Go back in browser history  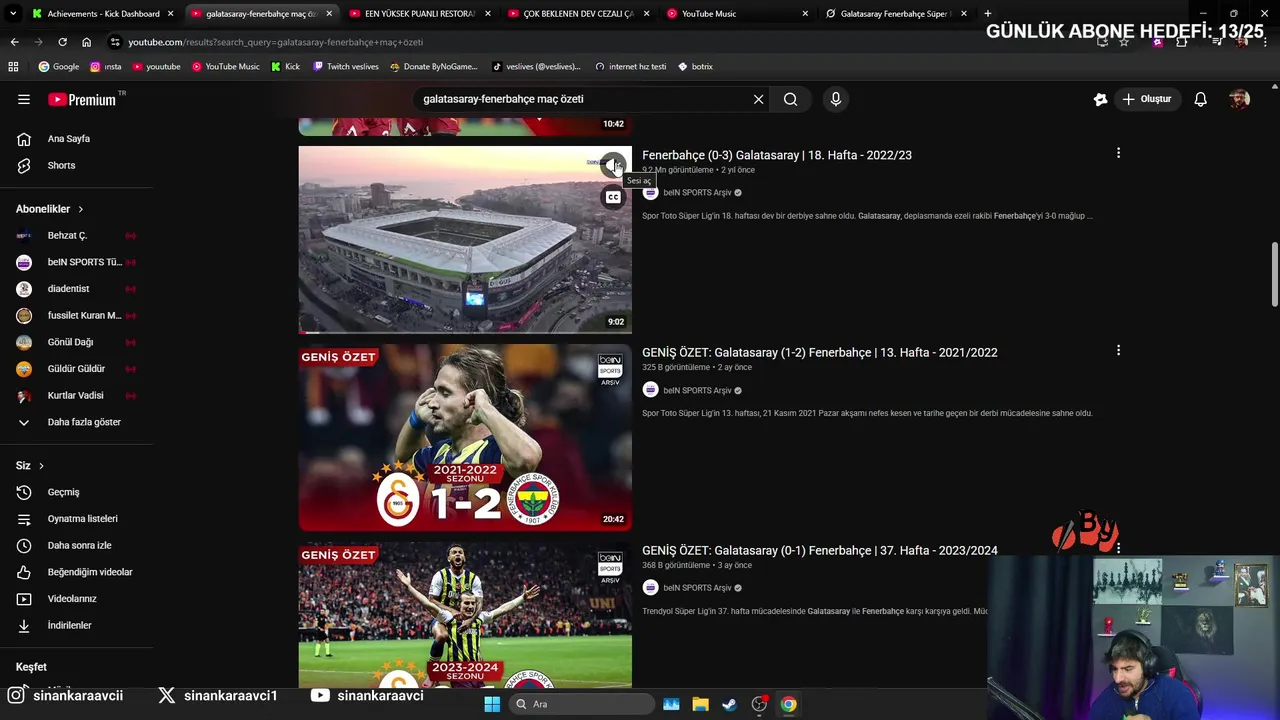click(14, 42)
